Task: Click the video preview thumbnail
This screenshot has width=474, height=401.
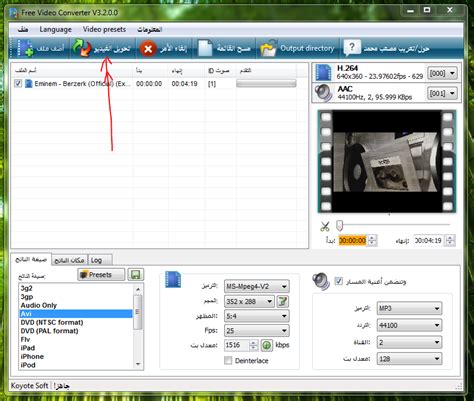Action: (x=387, y=162)
